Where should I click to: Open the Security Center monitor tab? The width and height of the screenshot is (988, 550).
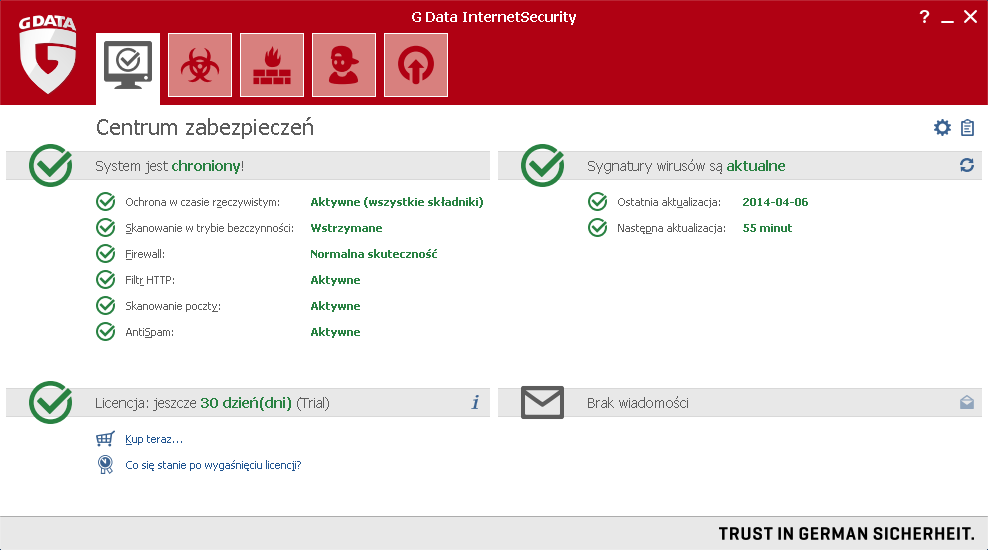coord(128,68)
